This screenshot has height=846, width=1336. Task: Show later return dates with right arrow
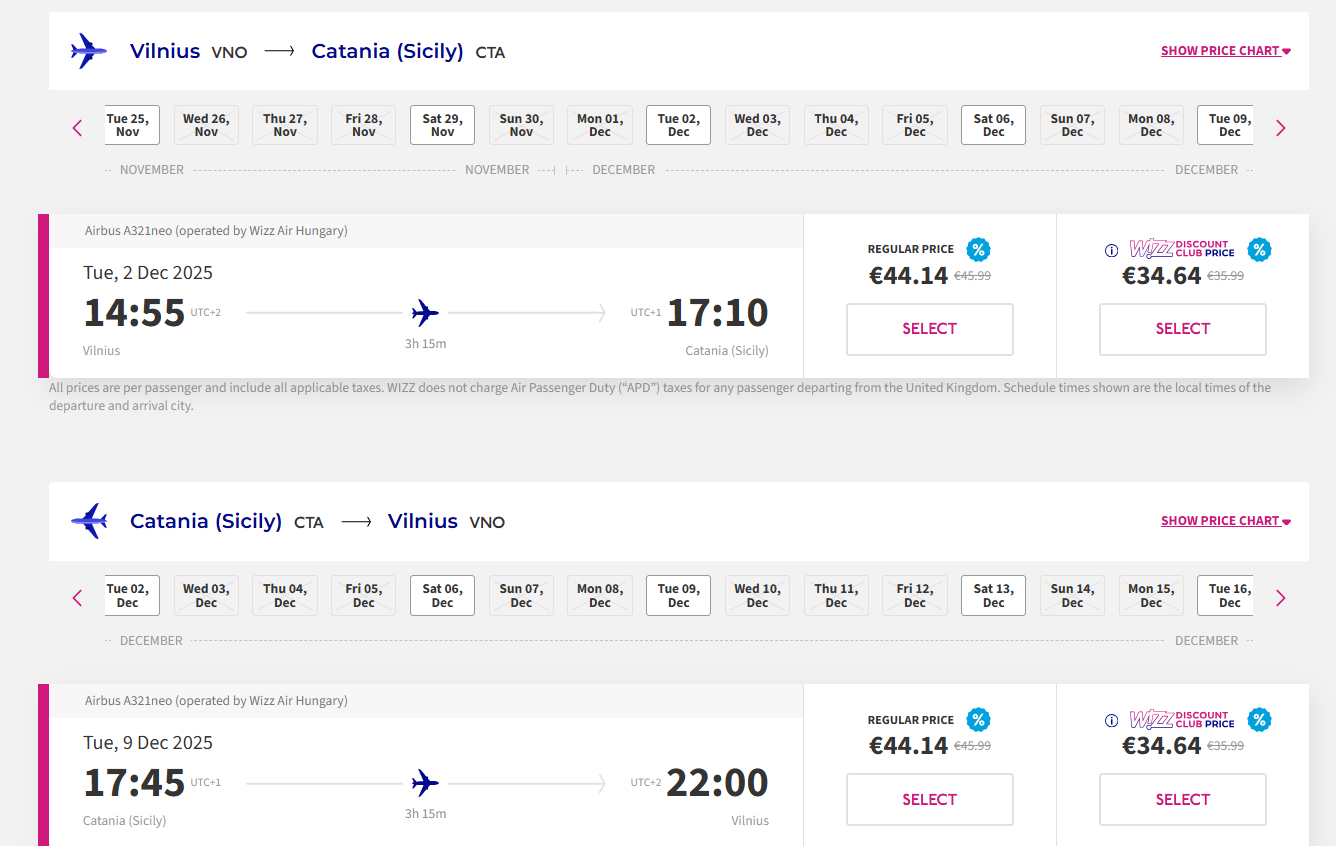tap(1281, 598)
